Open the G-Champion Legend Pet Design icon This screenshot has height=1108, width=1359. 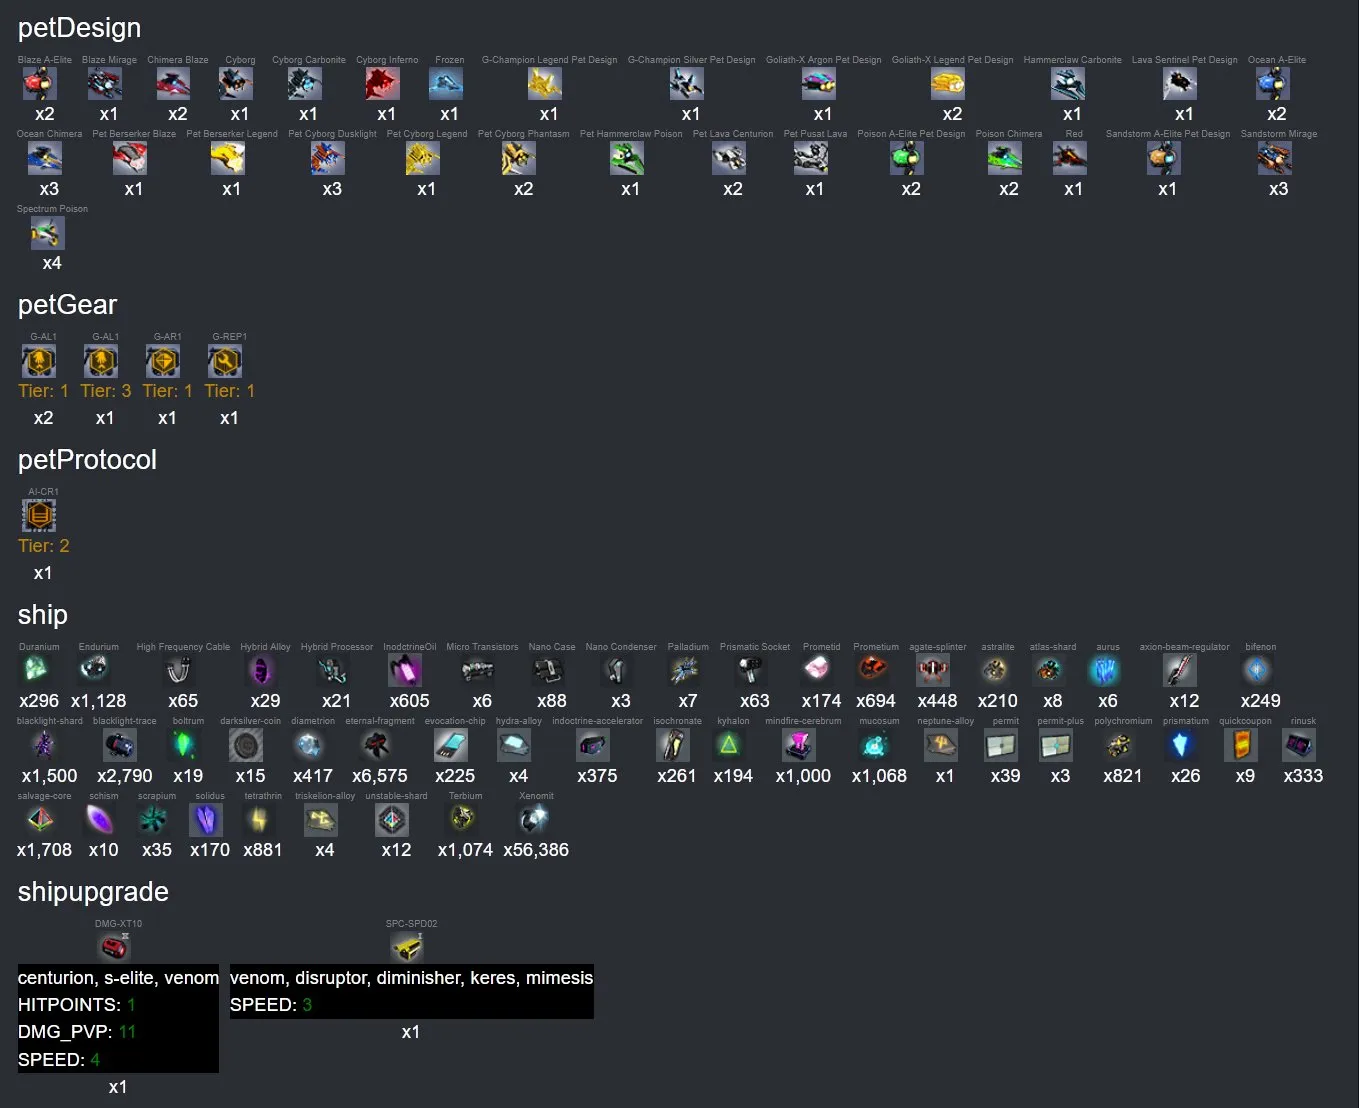[545, 84]
